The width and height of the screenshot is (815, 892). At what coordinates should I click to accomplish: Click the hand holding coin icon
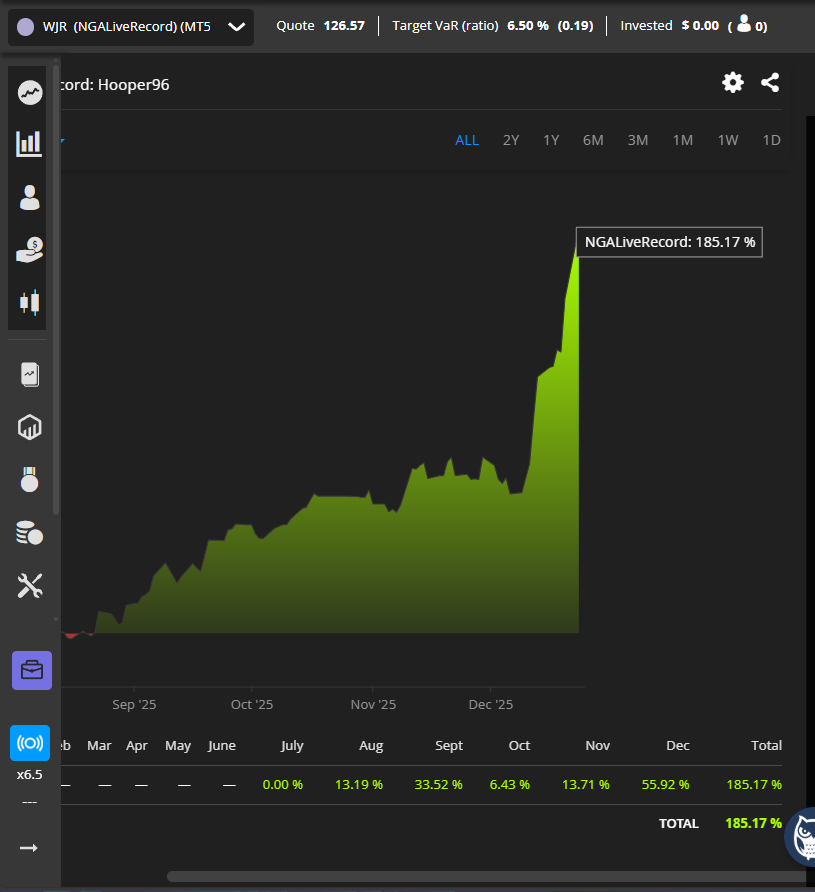click(30, 249)
